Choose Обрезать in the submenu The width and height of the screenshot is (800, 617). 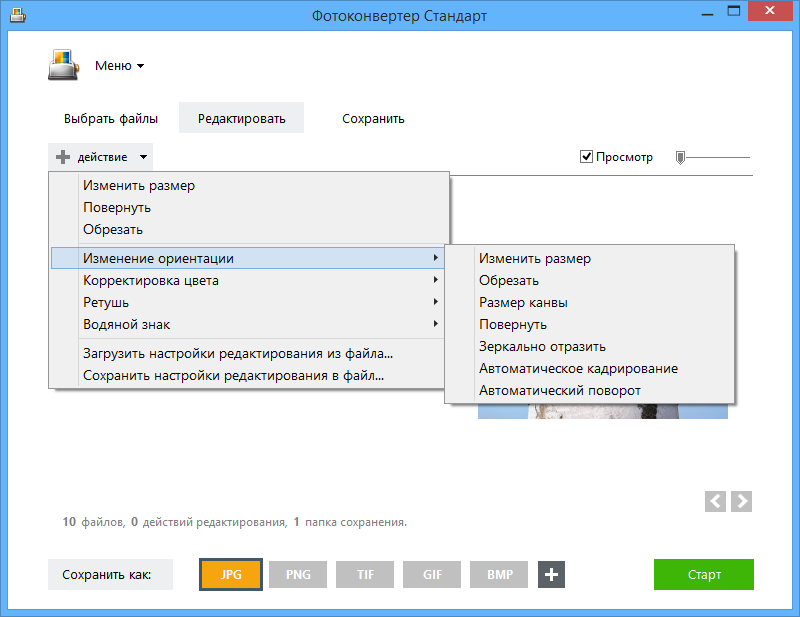click(x=590, y=280)
